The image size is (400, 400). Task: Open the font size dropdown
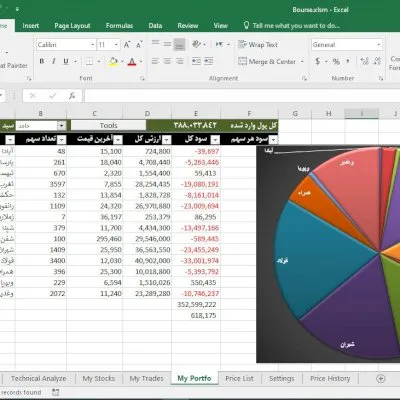(116, 45)
